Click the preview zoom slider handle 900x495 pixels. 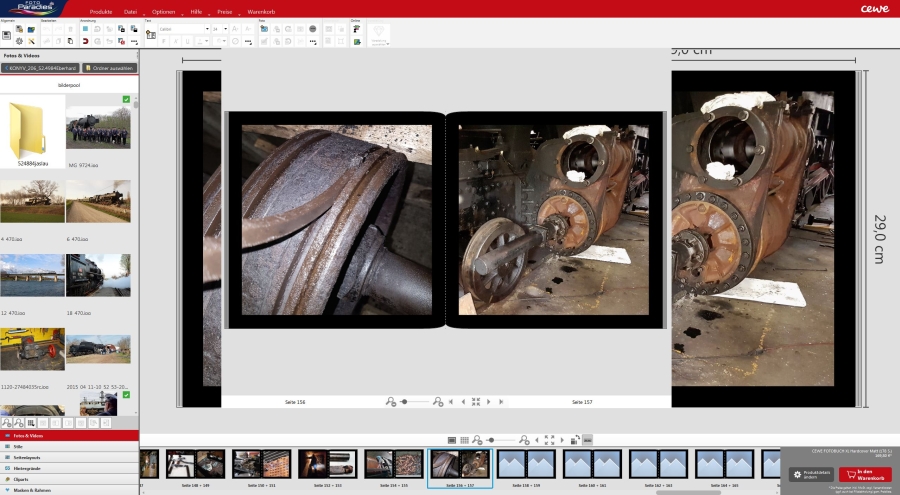pos(404,401)
